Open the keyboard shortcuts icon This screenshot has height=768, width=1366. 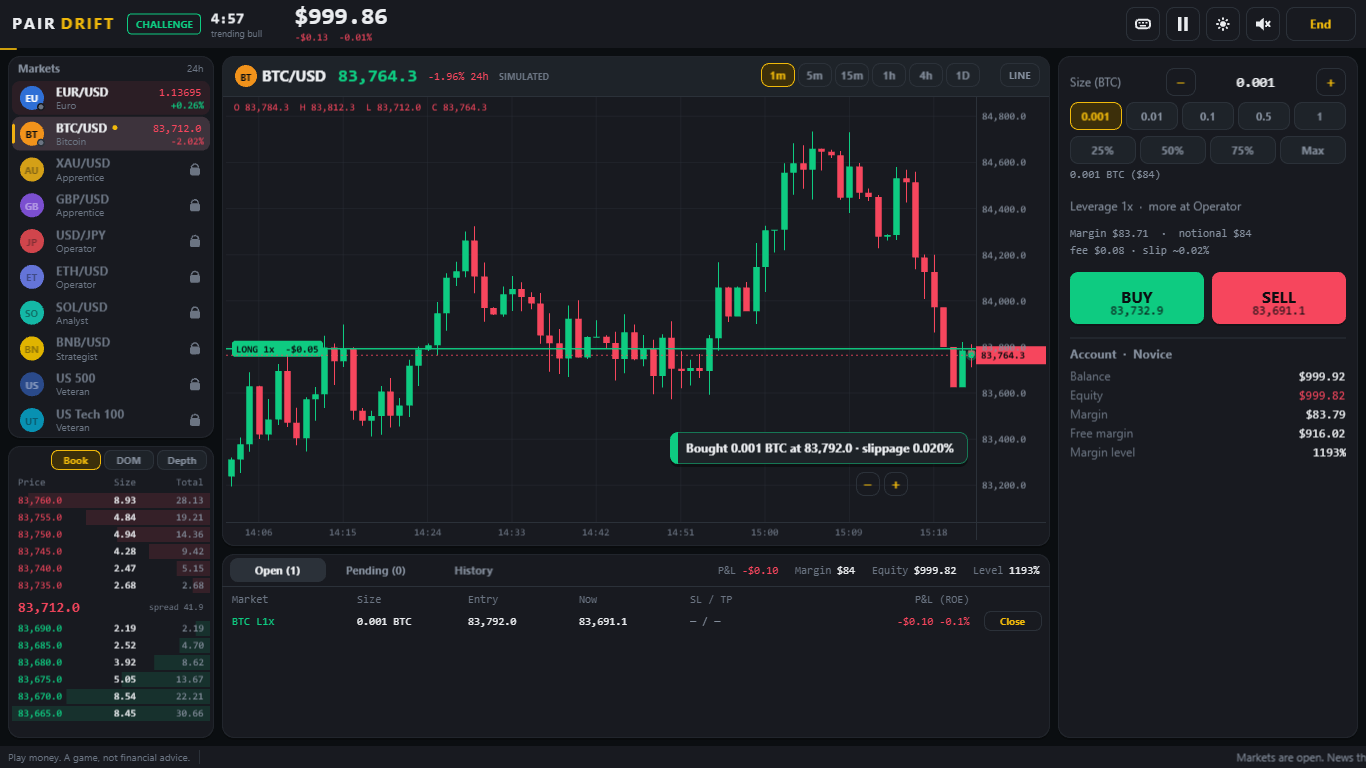tap(1143, 24)
